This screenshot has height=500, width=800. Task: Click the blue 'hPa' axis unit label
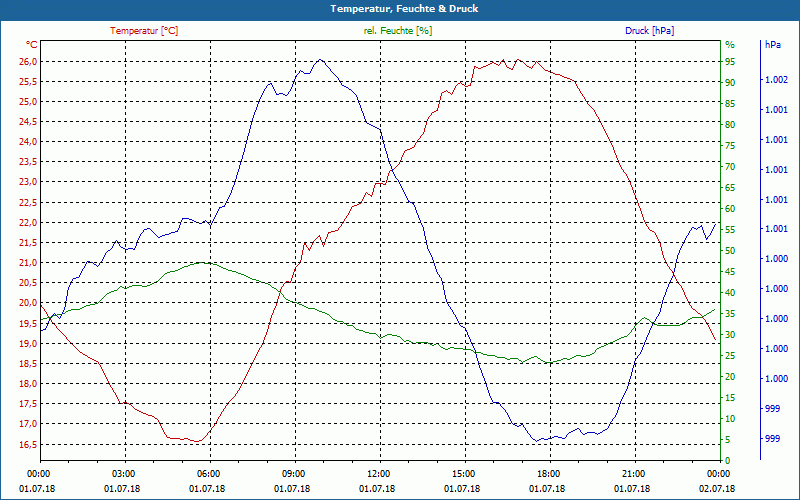773,45
